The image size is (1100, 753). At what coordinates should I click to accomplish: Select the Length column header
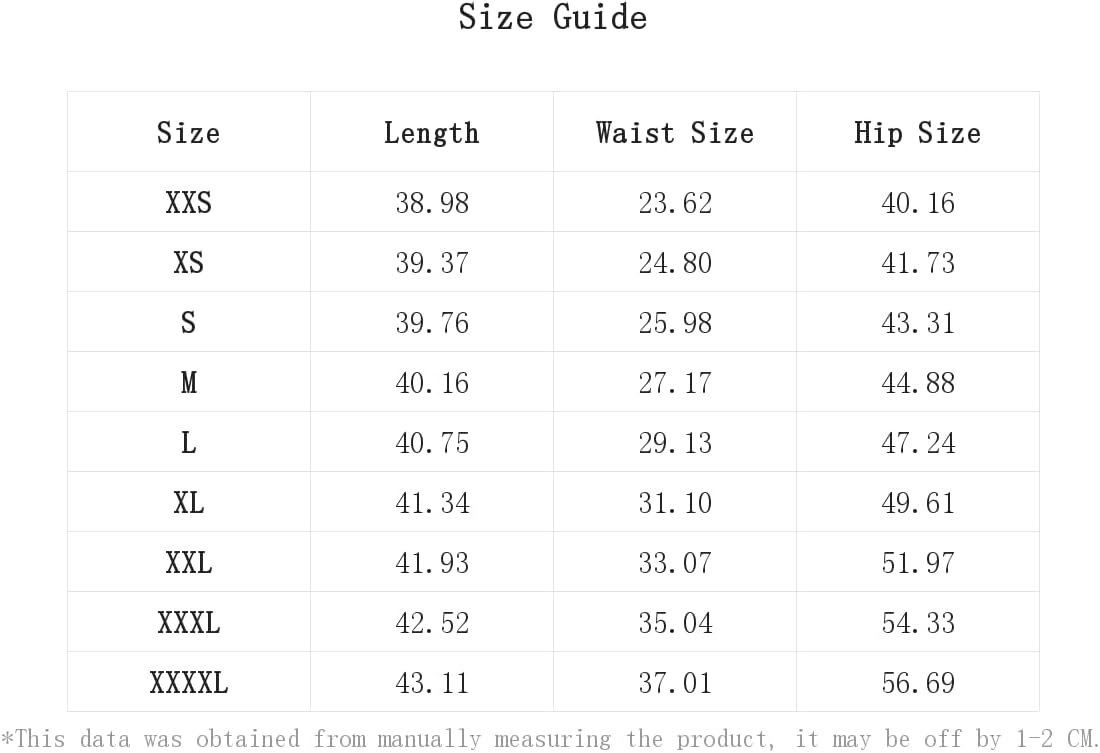pyautogui.click(x=431, y=133)
